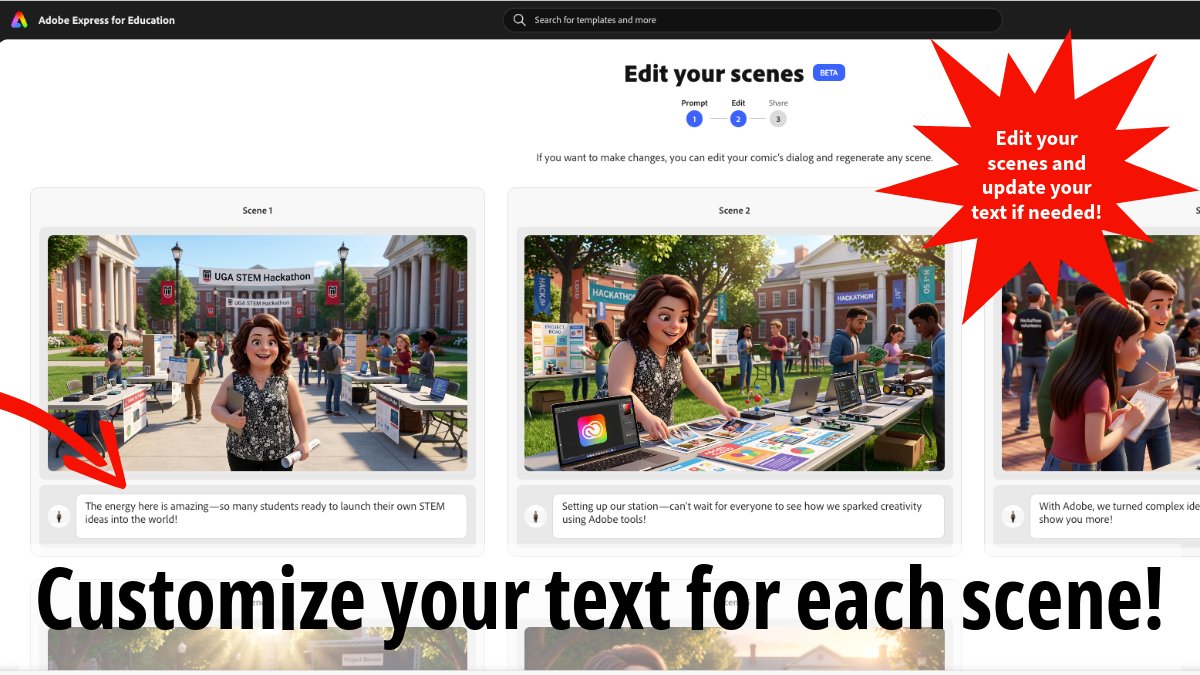Click the search templates field
Screen dimensions: 1200x675
752,20
